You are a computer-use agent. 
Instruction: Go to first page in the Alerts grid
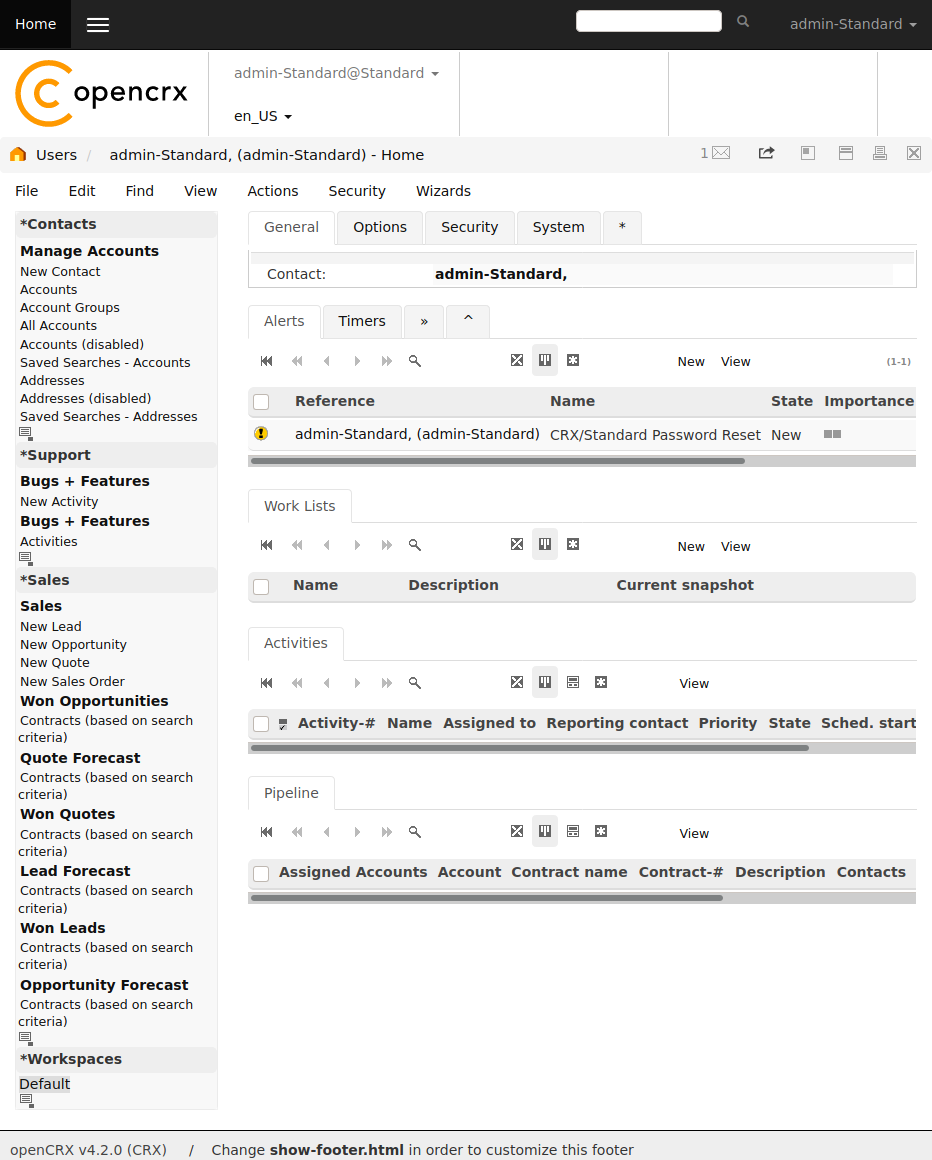266,361
